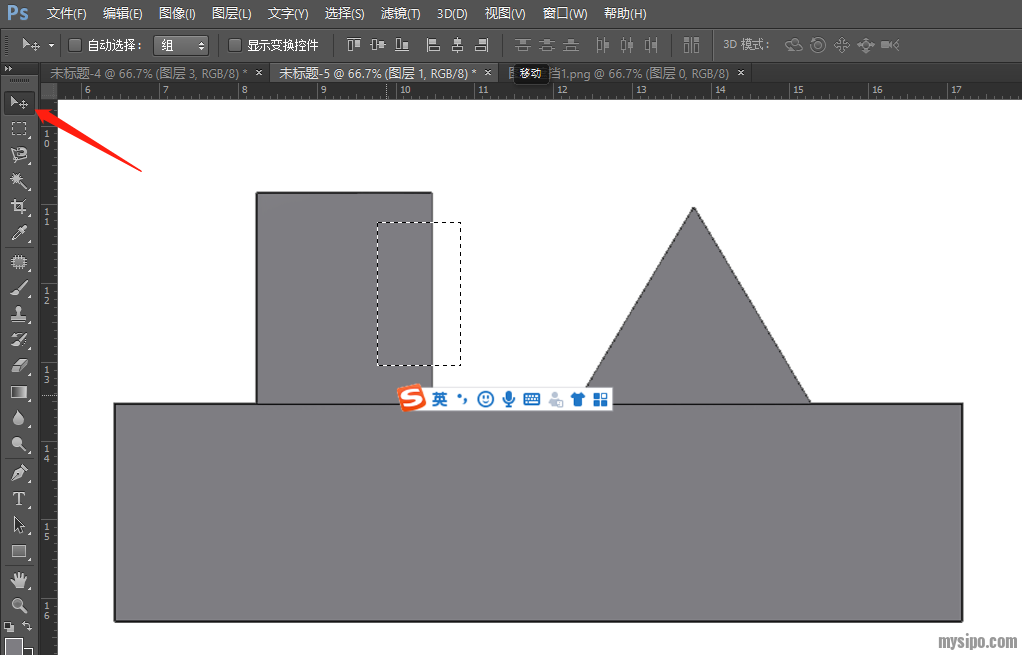Activate the Horizontal Type tool
This screenshot has width=1022, height=655.
coord(19,498)
